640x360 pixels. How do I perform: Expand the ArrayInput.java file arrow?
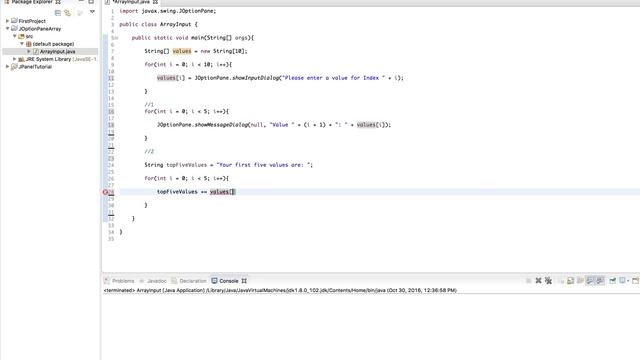pyautogui.click(x=29, y=51)
